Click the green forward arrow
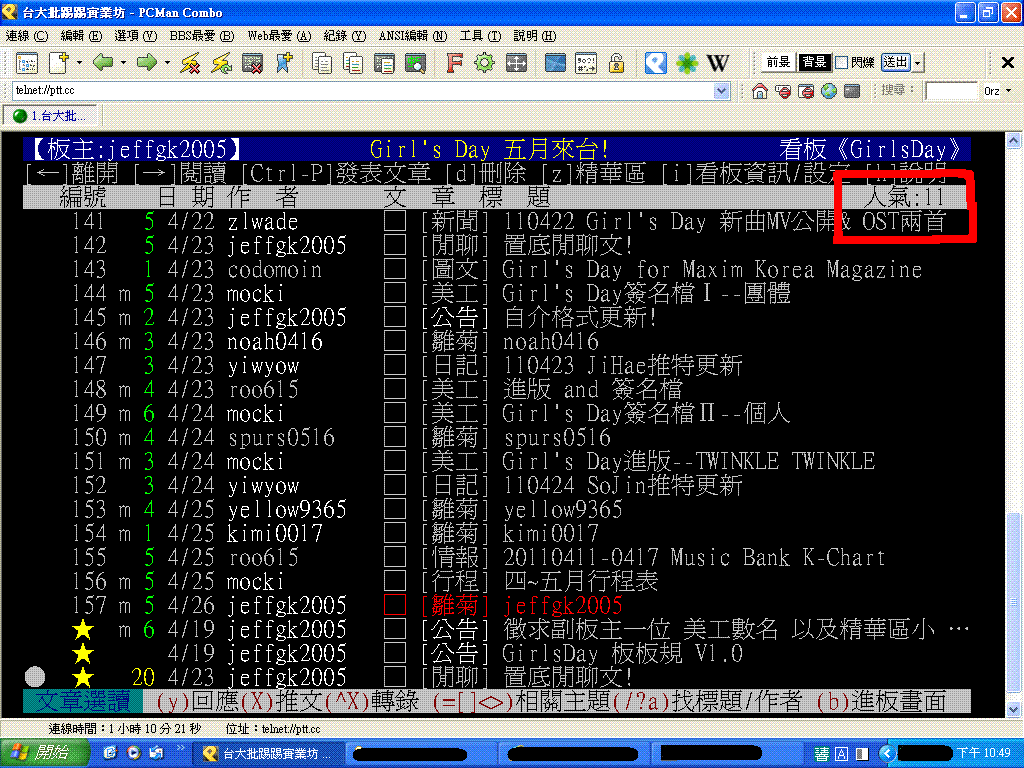The image size is (1024, 768). click(x=147, y=63)
